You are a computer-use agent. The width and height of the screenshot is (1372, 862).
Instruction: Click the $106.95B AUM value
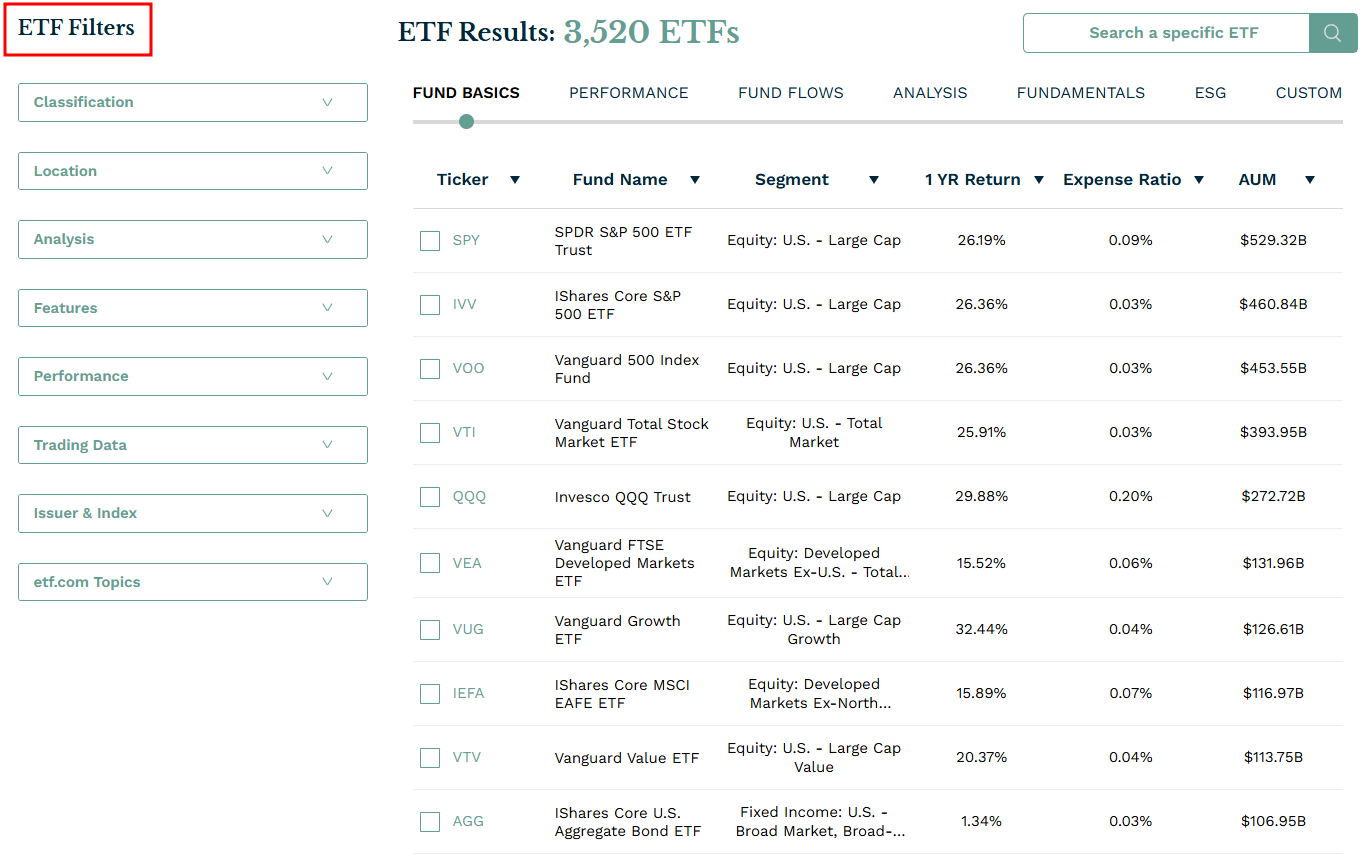click(1273, 822)
